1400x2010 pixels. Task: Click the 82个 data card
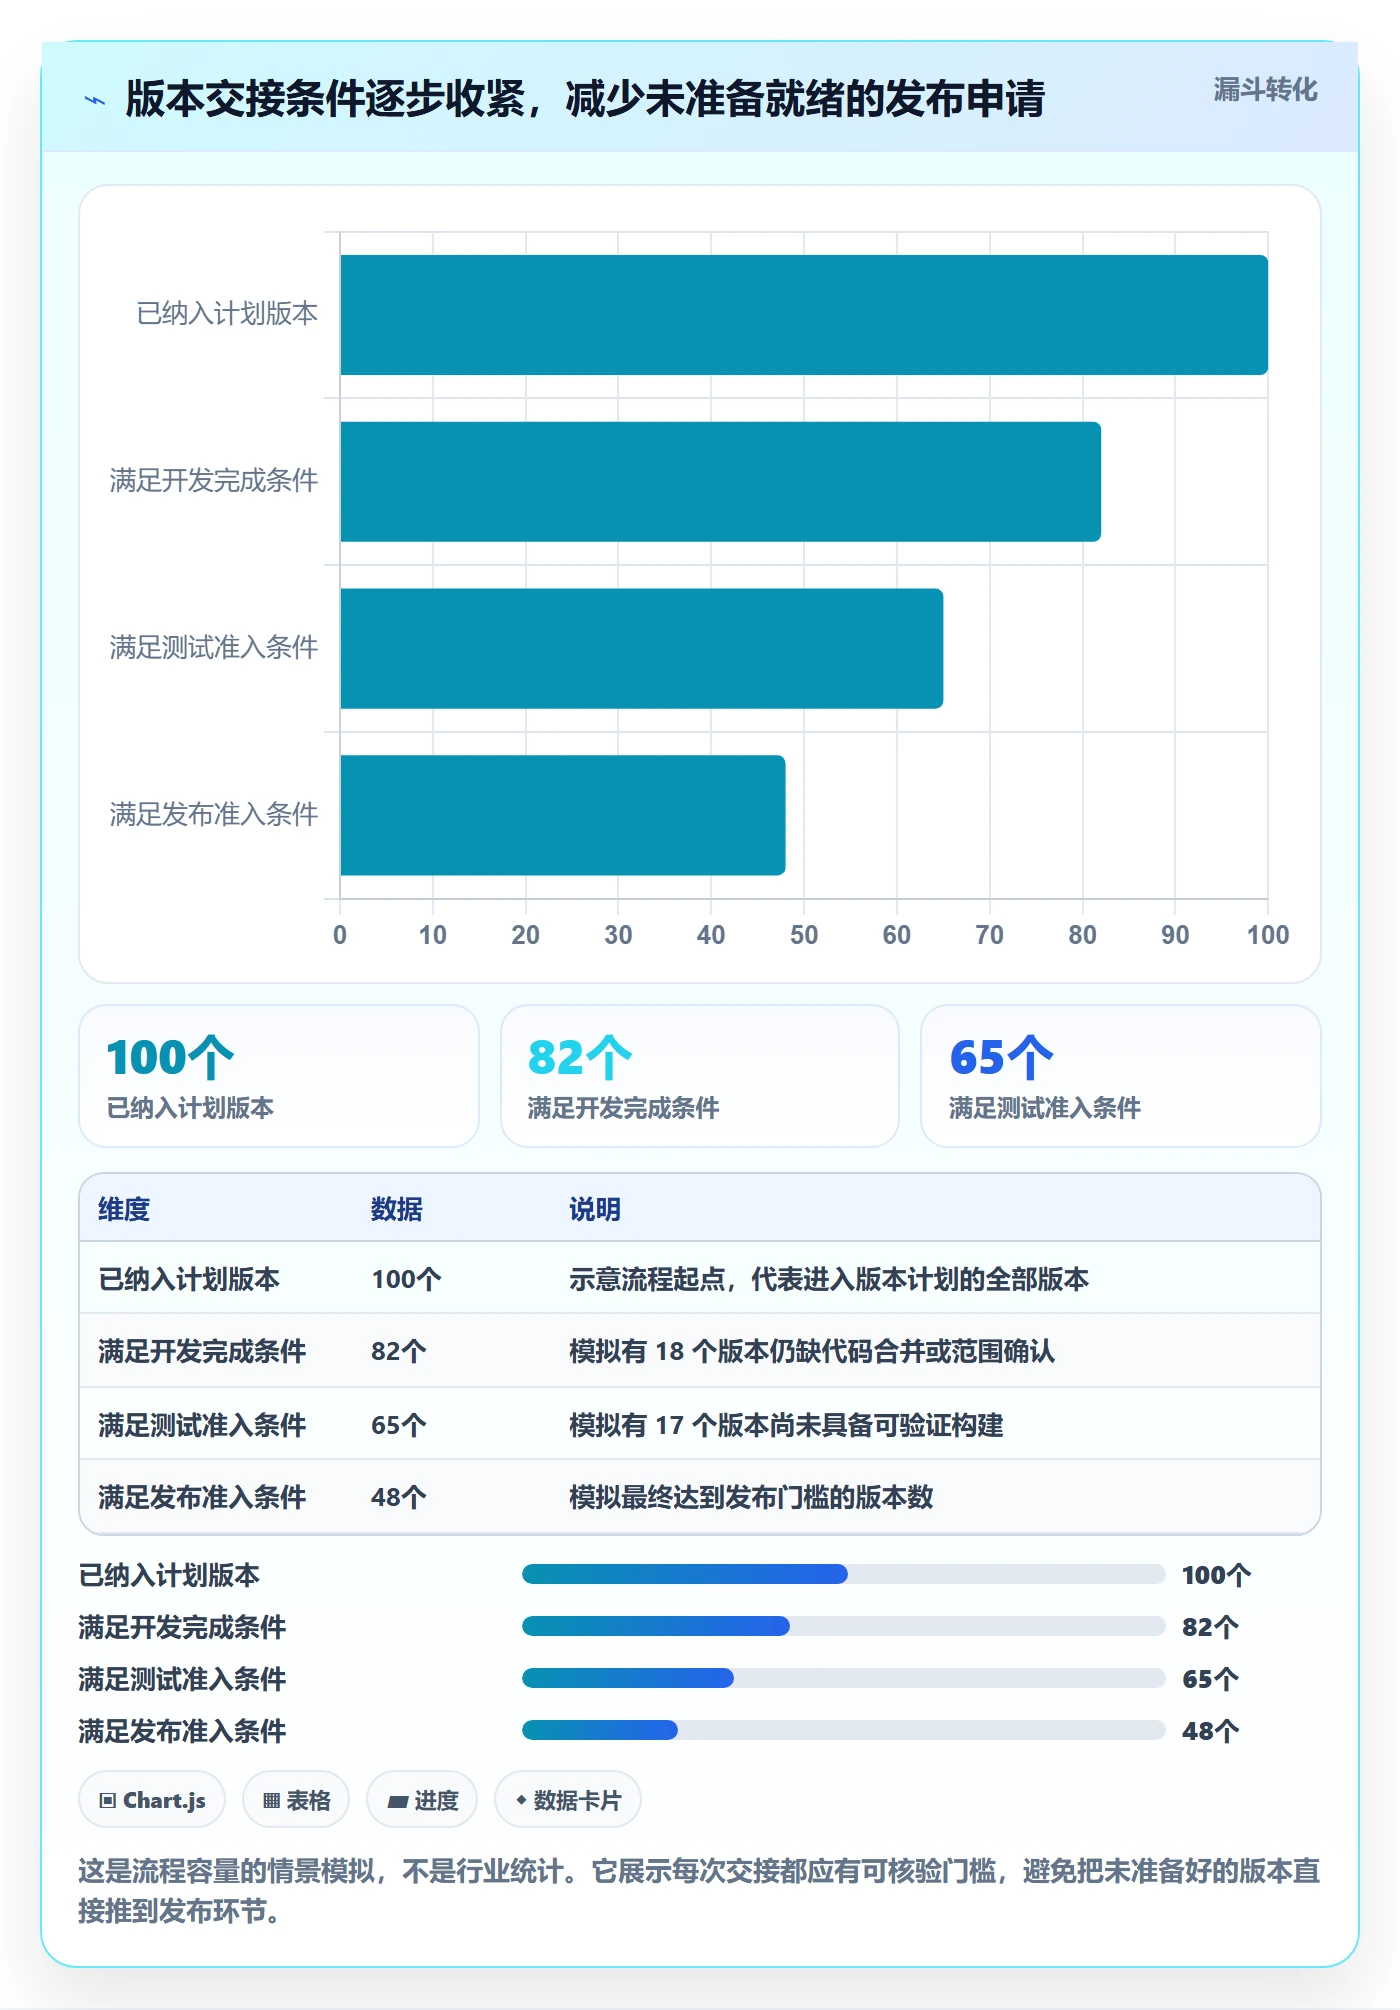700,1076
